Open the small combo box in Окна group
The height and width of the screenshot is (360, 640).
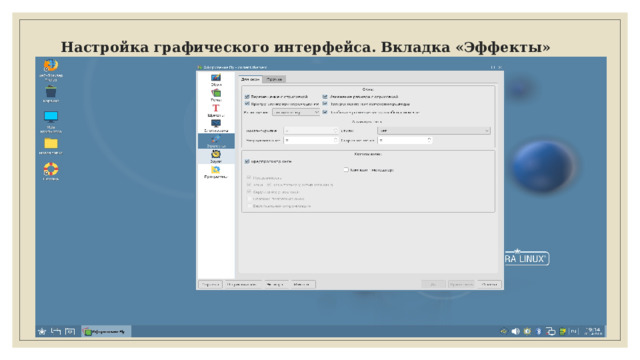296,112
